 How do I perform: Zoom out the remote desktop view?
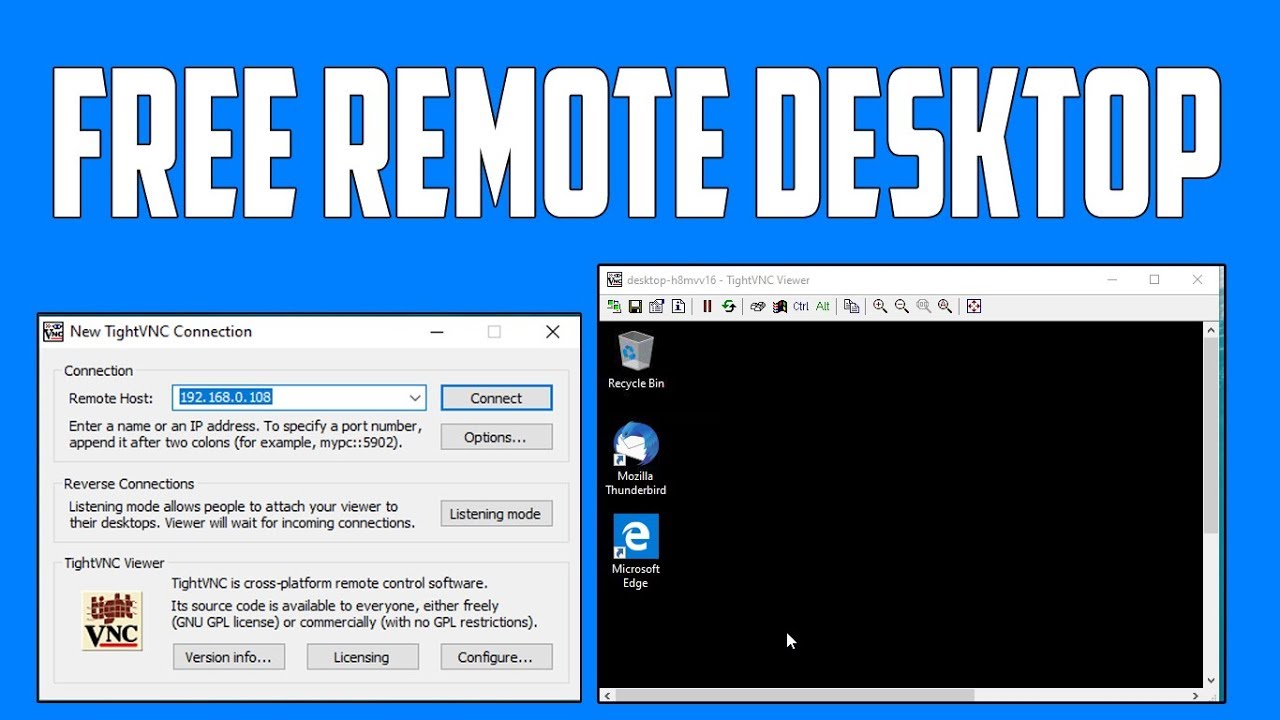pyautogui.click(x=902, y=306)
